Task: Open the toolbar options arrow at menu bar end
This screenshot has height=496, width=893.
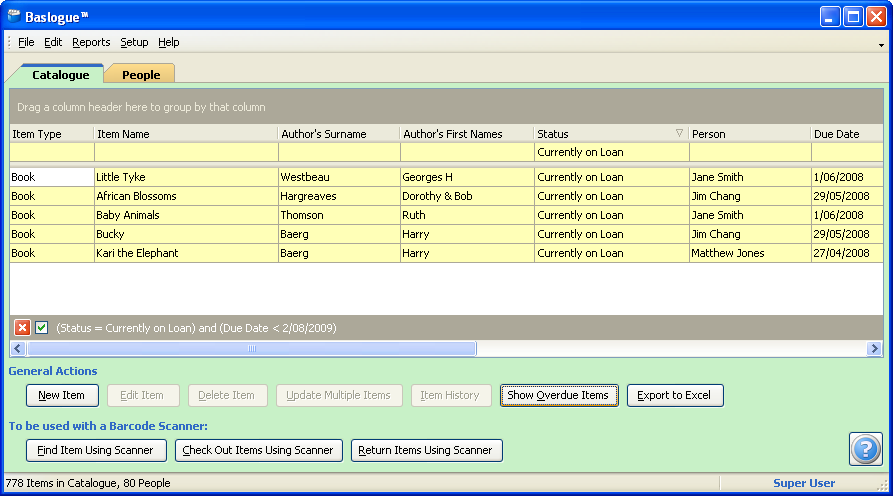Action: pos(881,44)
